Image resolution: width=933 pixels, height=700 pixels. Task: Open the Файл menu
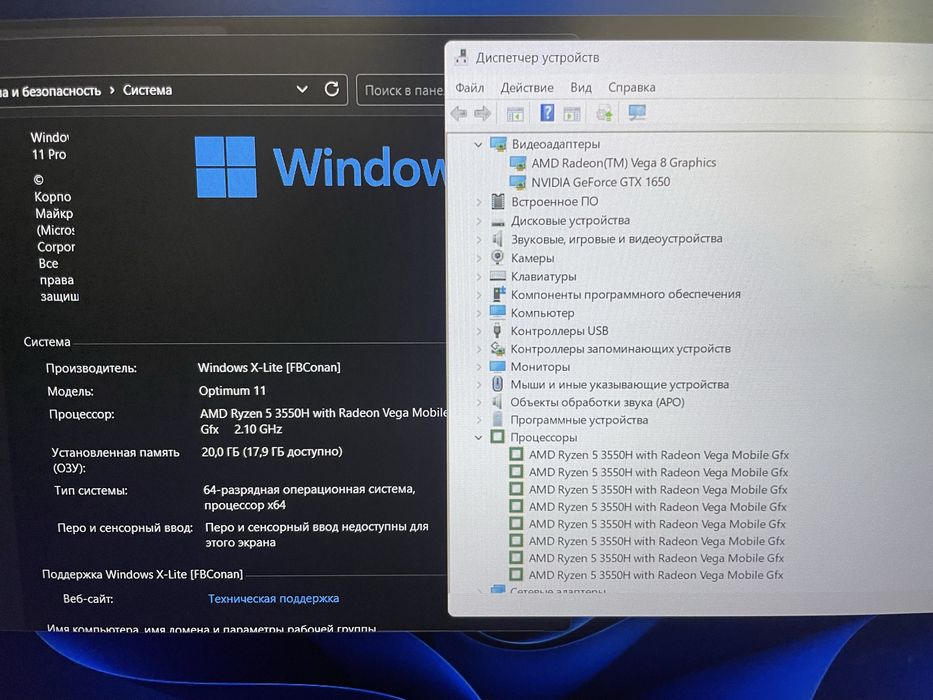click(469, 88)
